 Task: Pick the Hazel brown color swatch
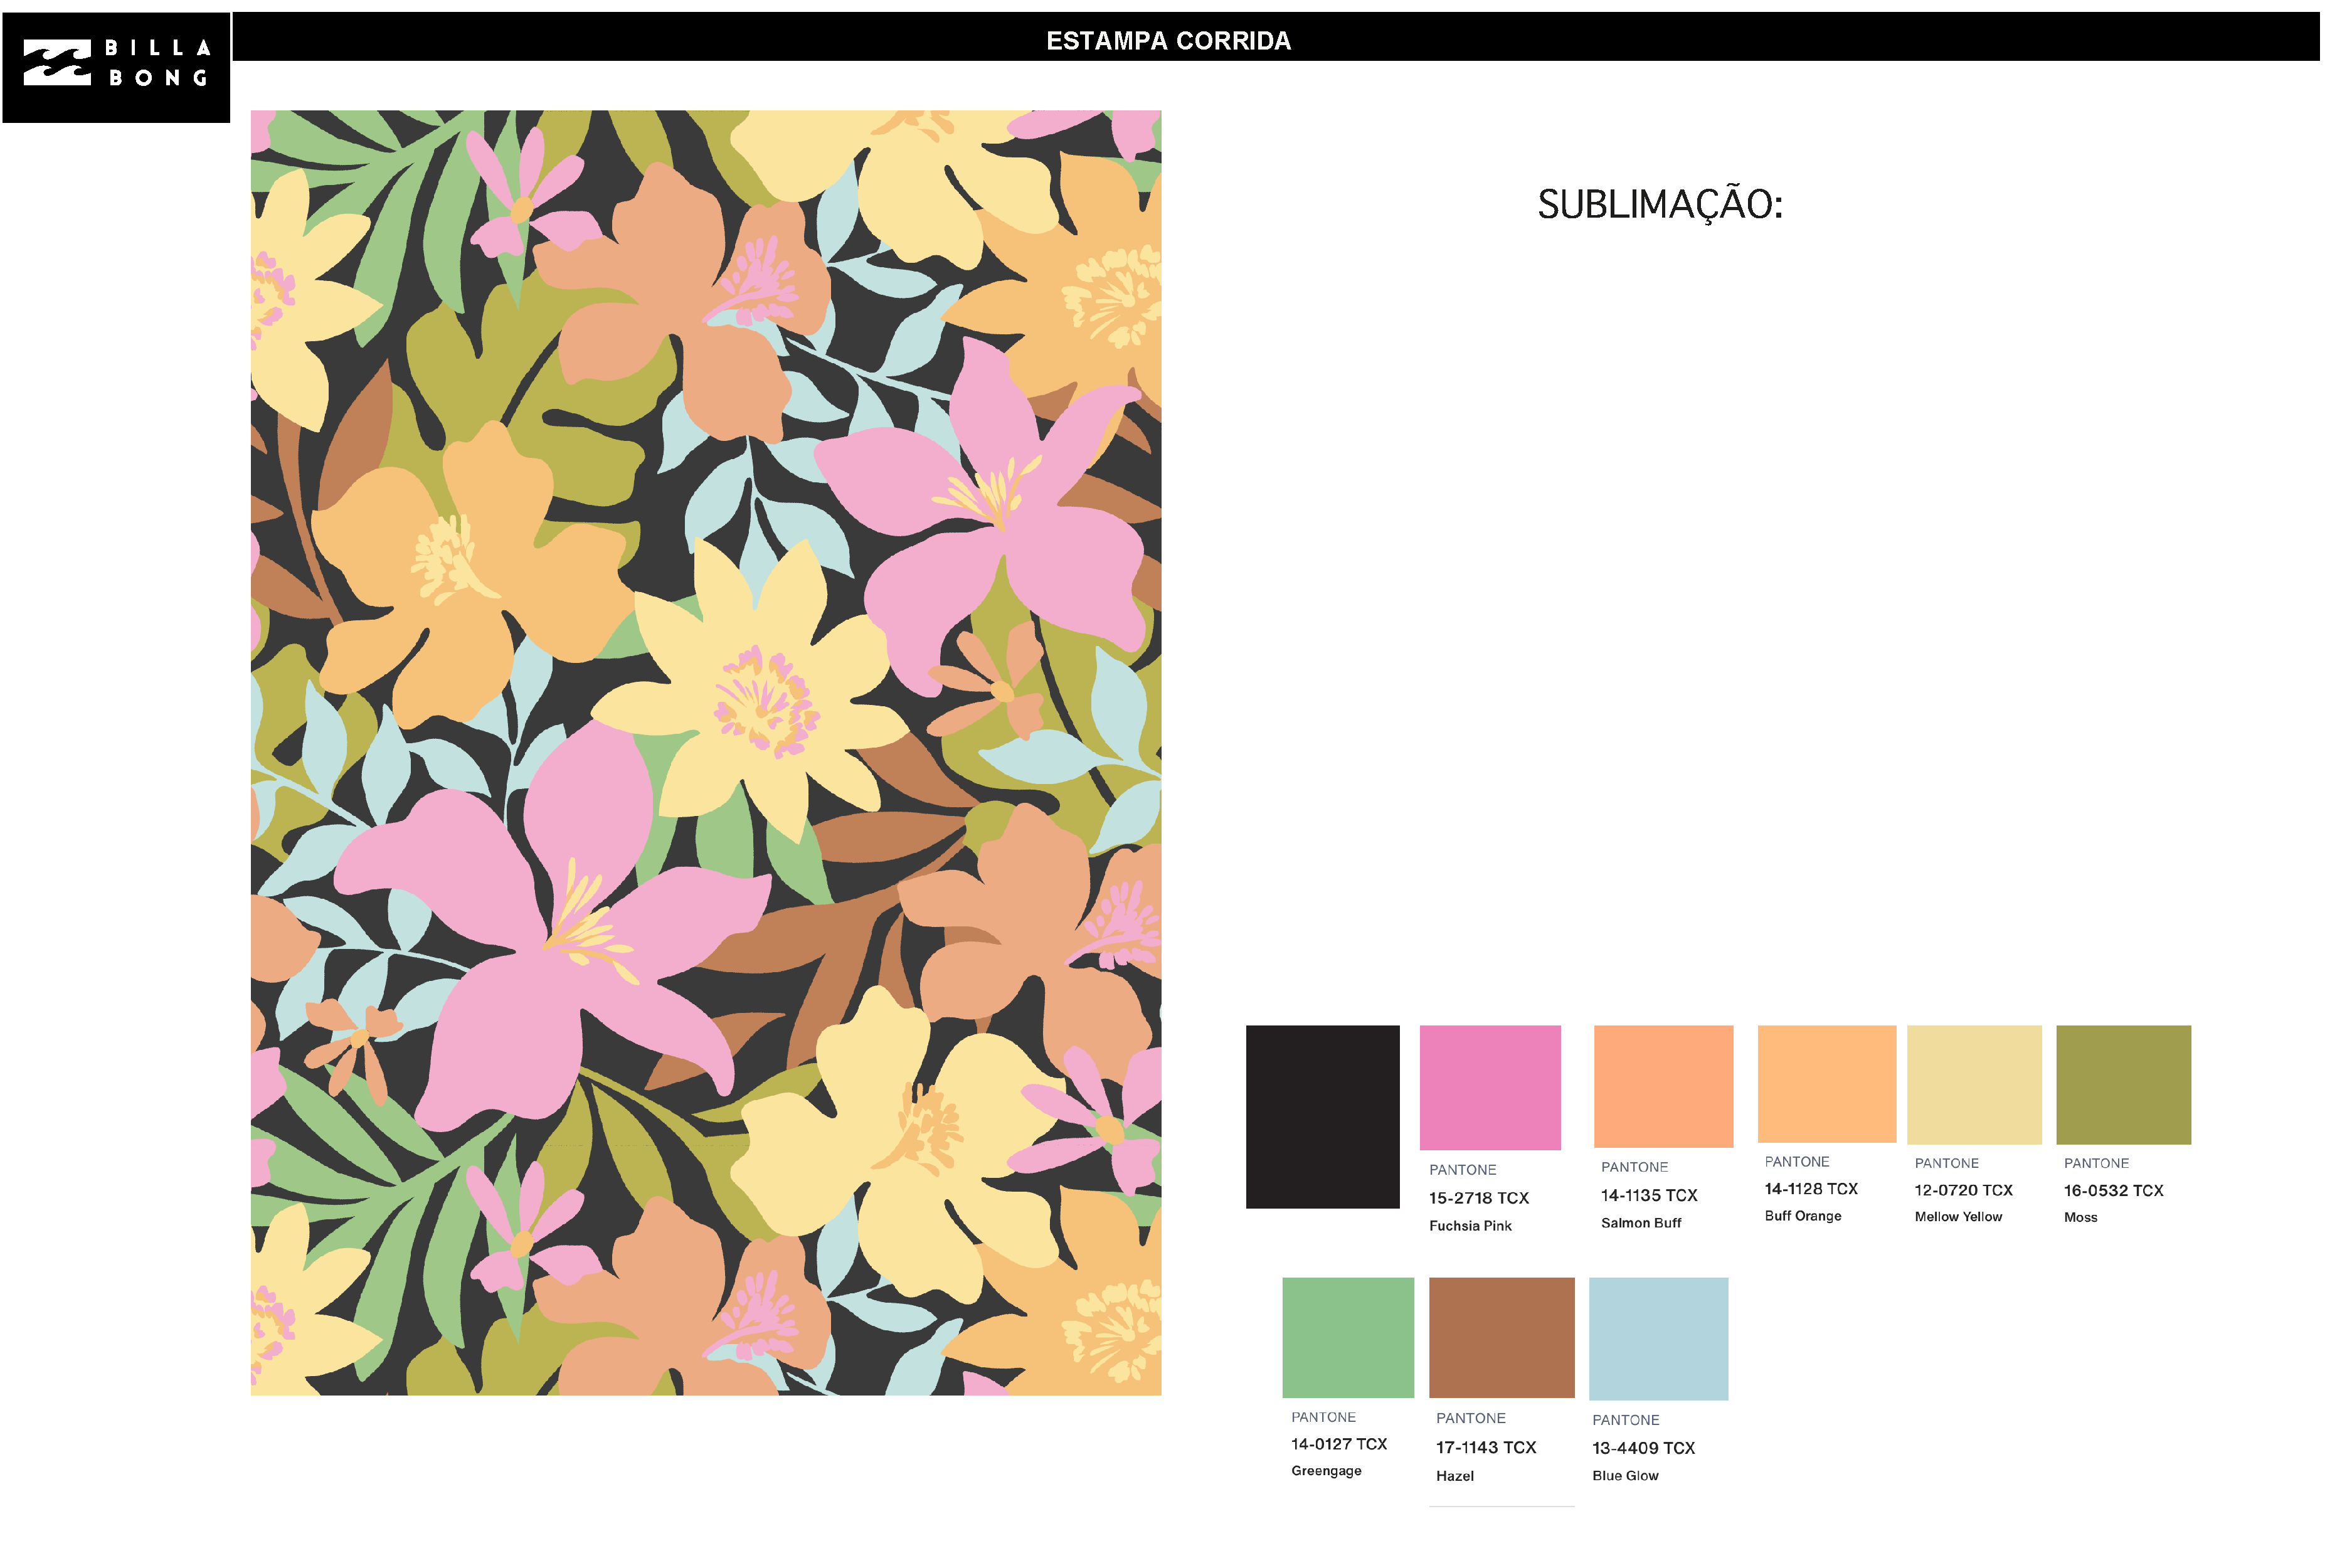click(x=1502, y=1337)
